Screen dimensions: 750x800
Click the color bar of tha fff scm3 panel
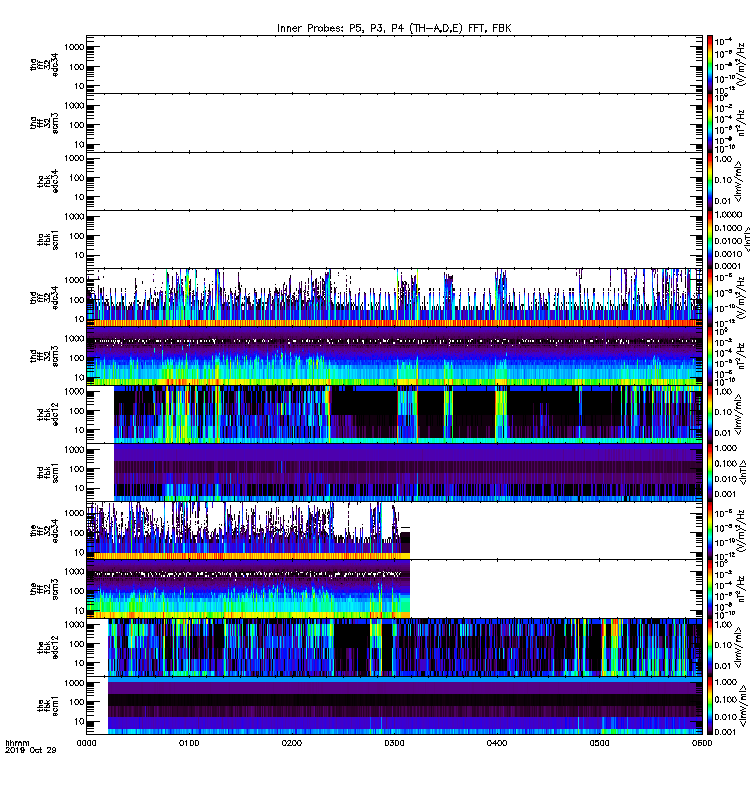[x=709, y=123]
